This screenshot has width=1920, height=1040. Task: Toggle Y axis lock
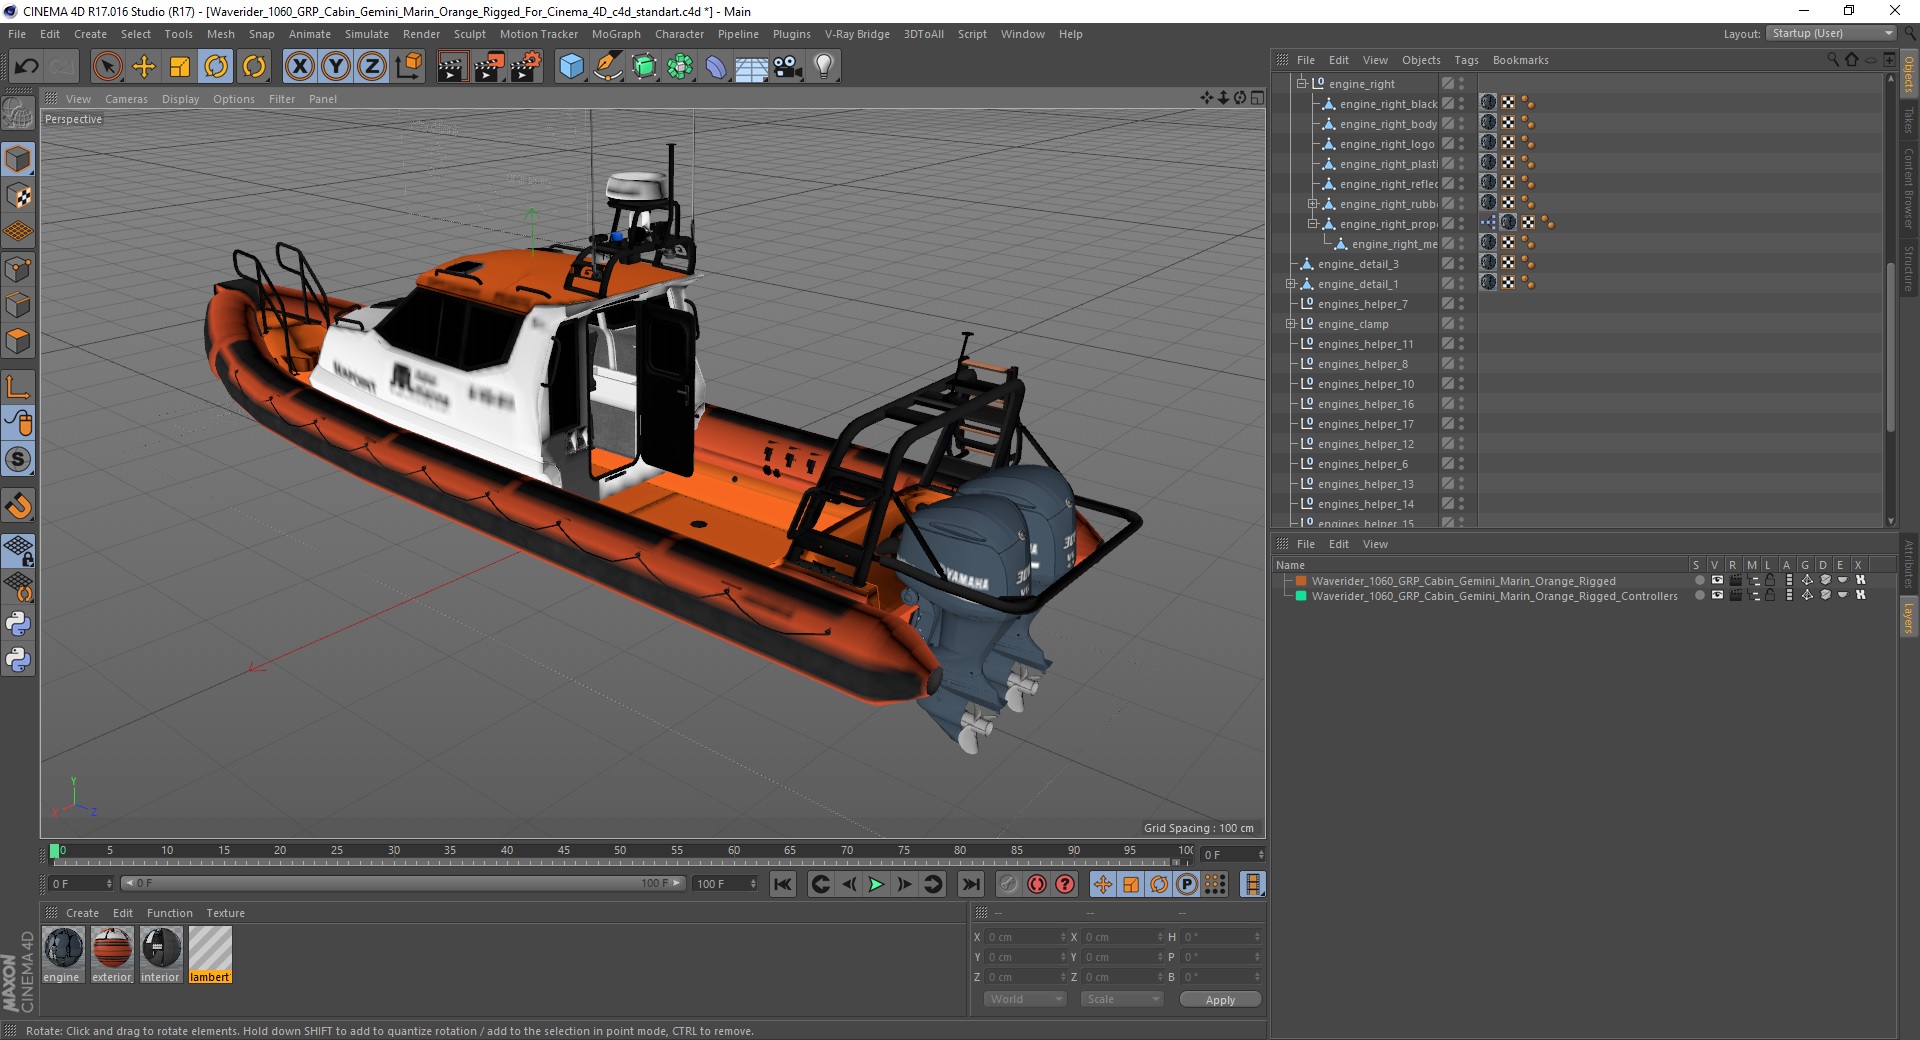pos(335,66)
